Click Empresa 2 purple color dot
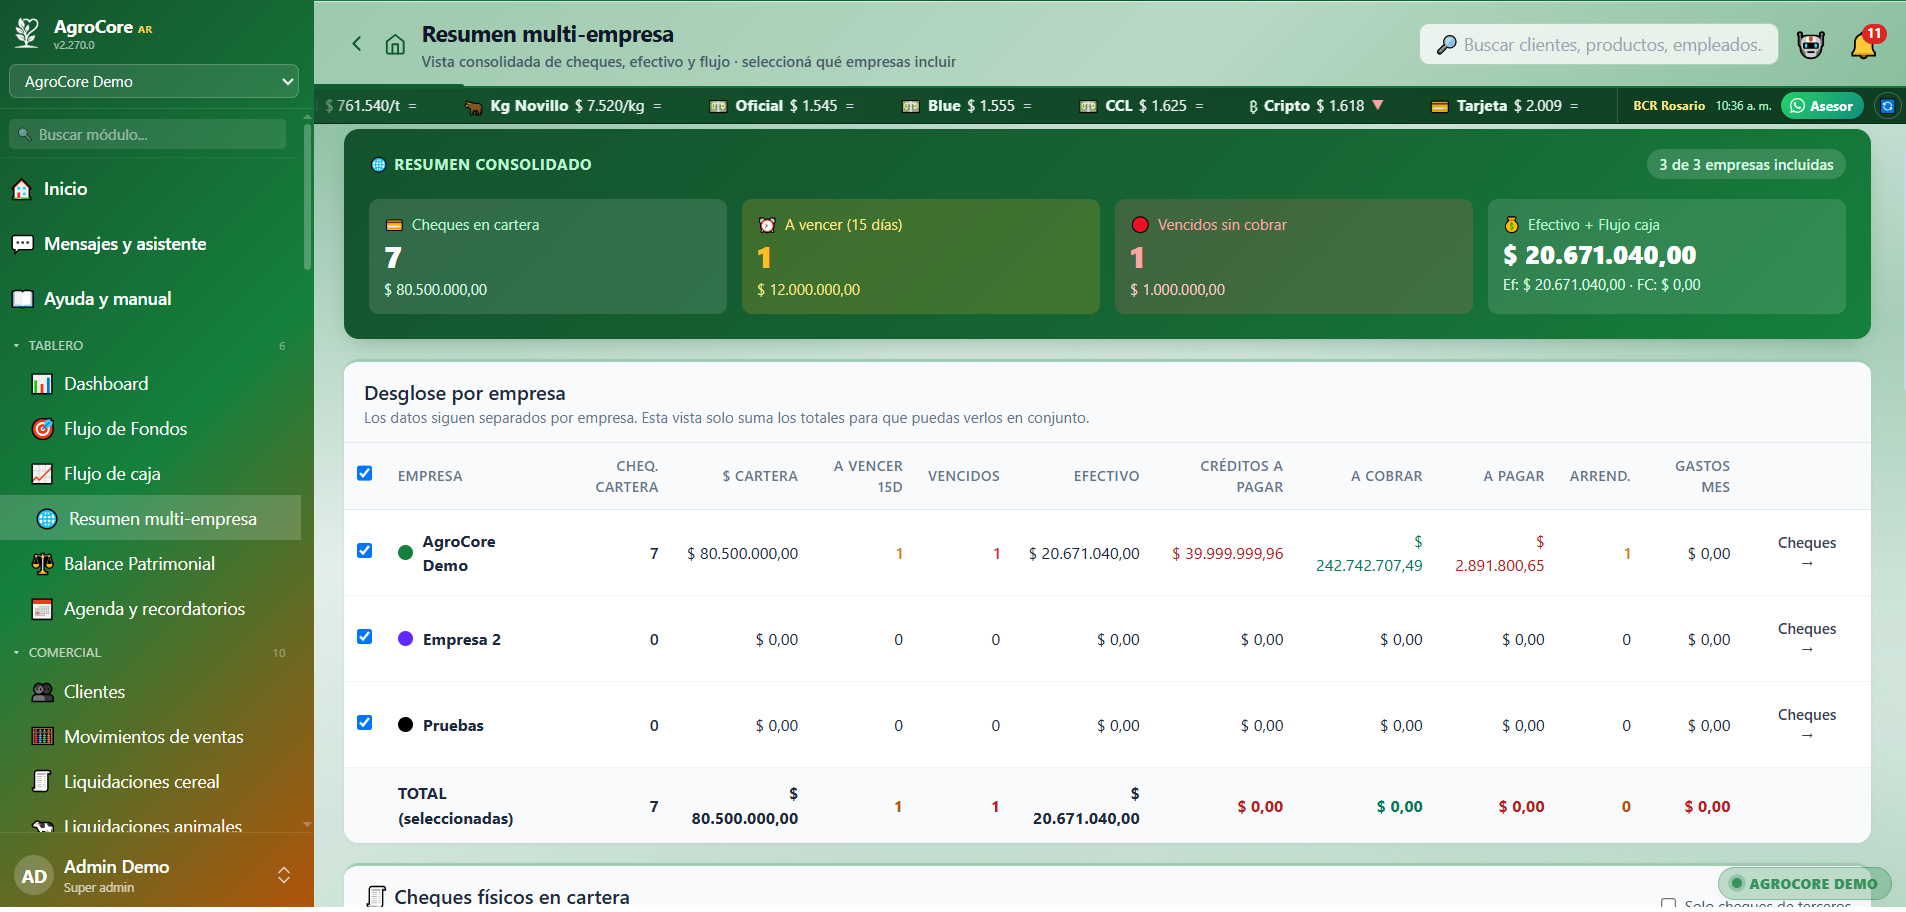 (x=405, y=639)
